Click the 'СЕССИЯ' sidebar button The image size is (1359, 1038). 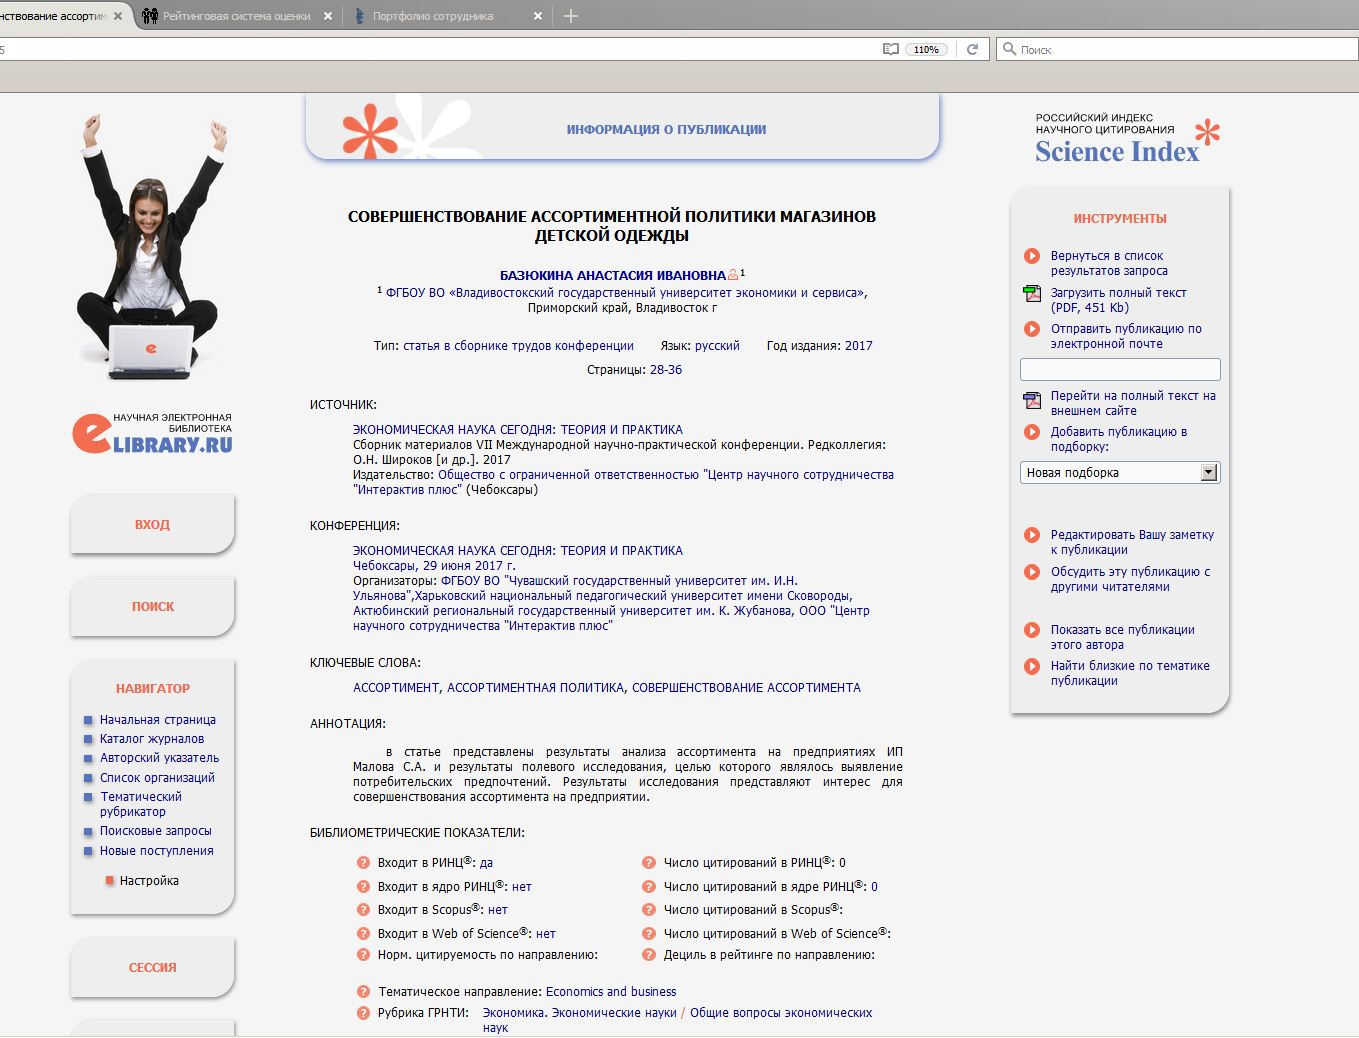pyautogui.click(x=152, y=967)
